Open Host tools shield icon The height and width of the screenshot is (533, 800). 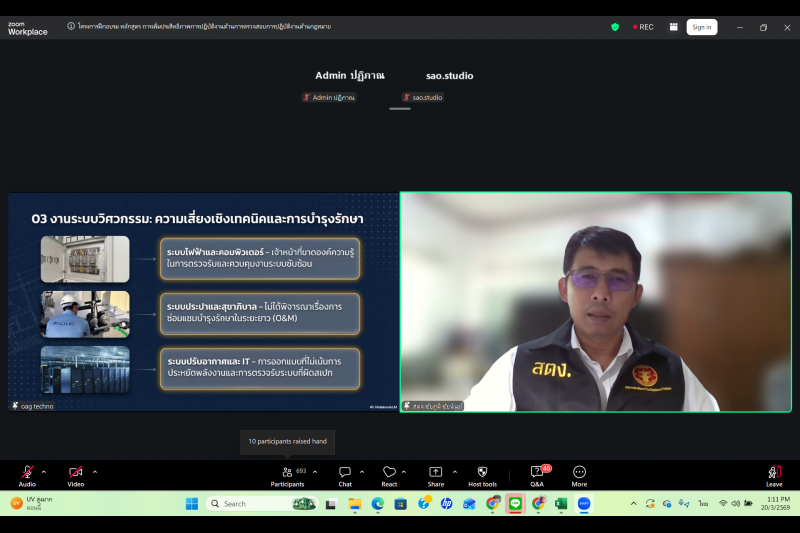(482, 474)
